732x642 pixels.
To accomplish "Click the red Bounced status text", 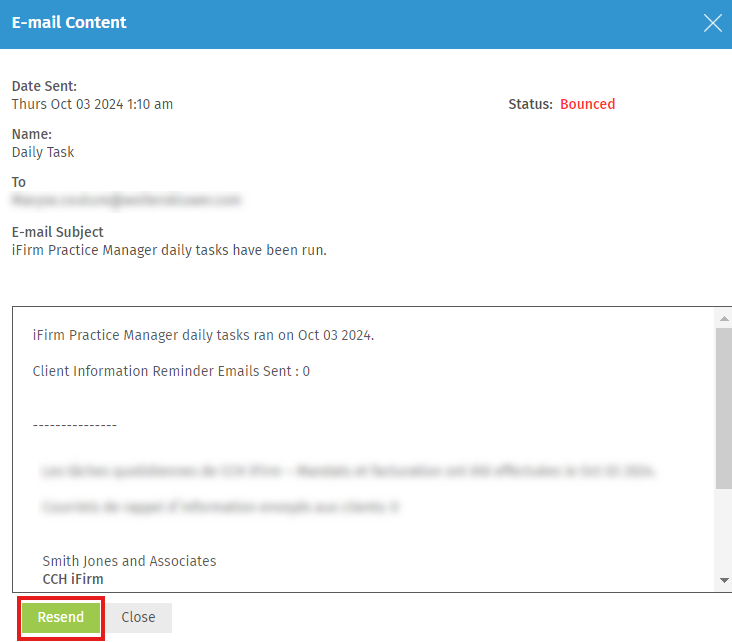I will pyautogui.click(x=587, y=104).
